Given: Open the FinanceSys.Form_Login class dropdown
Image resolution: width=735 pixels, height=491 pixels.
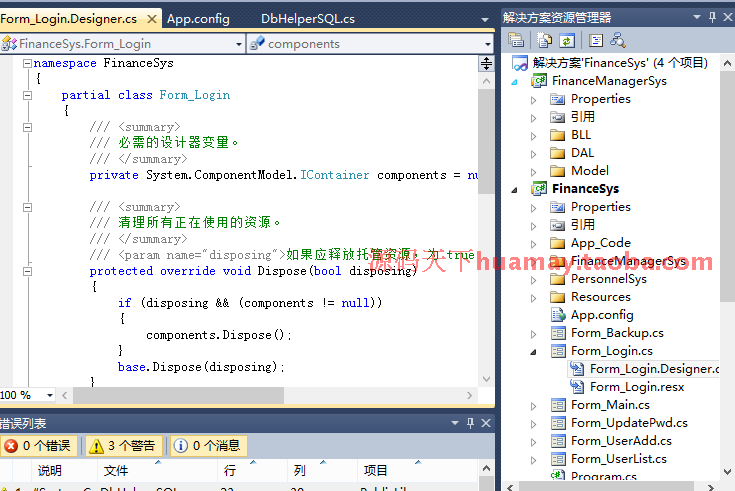Looking at the screenshot, I should point(239,44).
